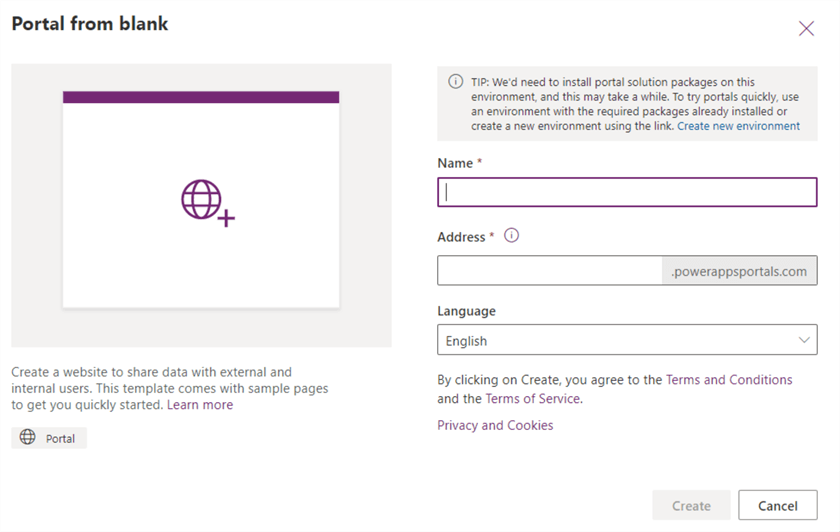This screenshot has width=840, height=532.
Task: Click the .powerappsportals.com domain suffix
Action: coord(739,271)
